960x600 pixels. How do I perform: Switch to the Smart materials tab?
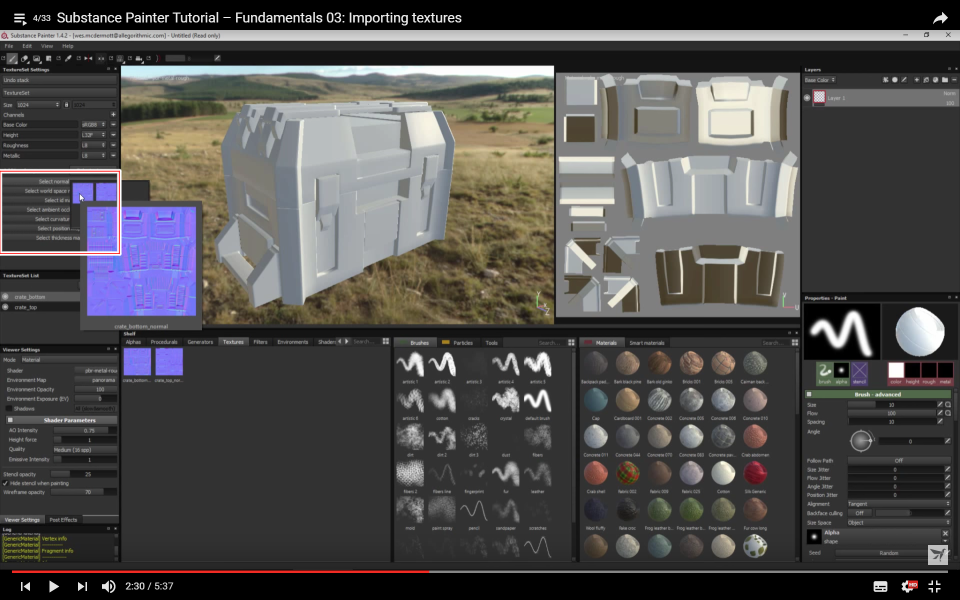coord(647,343)
